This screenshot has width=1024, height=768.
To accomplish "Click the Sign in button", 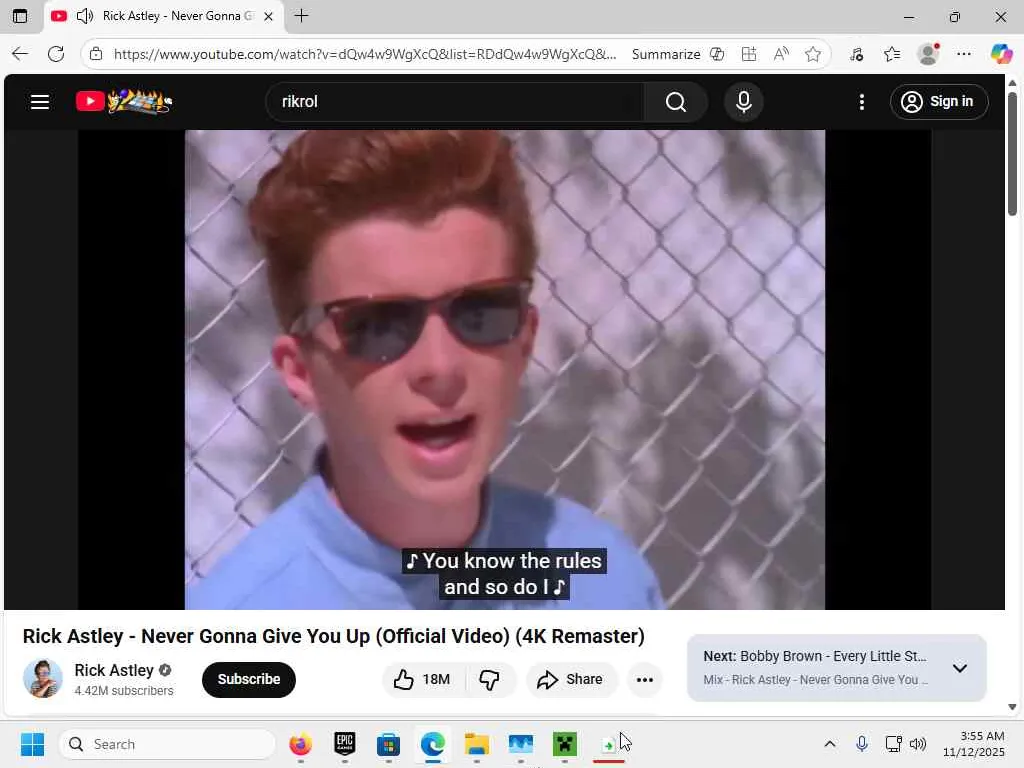I will (x=938, y=102).
